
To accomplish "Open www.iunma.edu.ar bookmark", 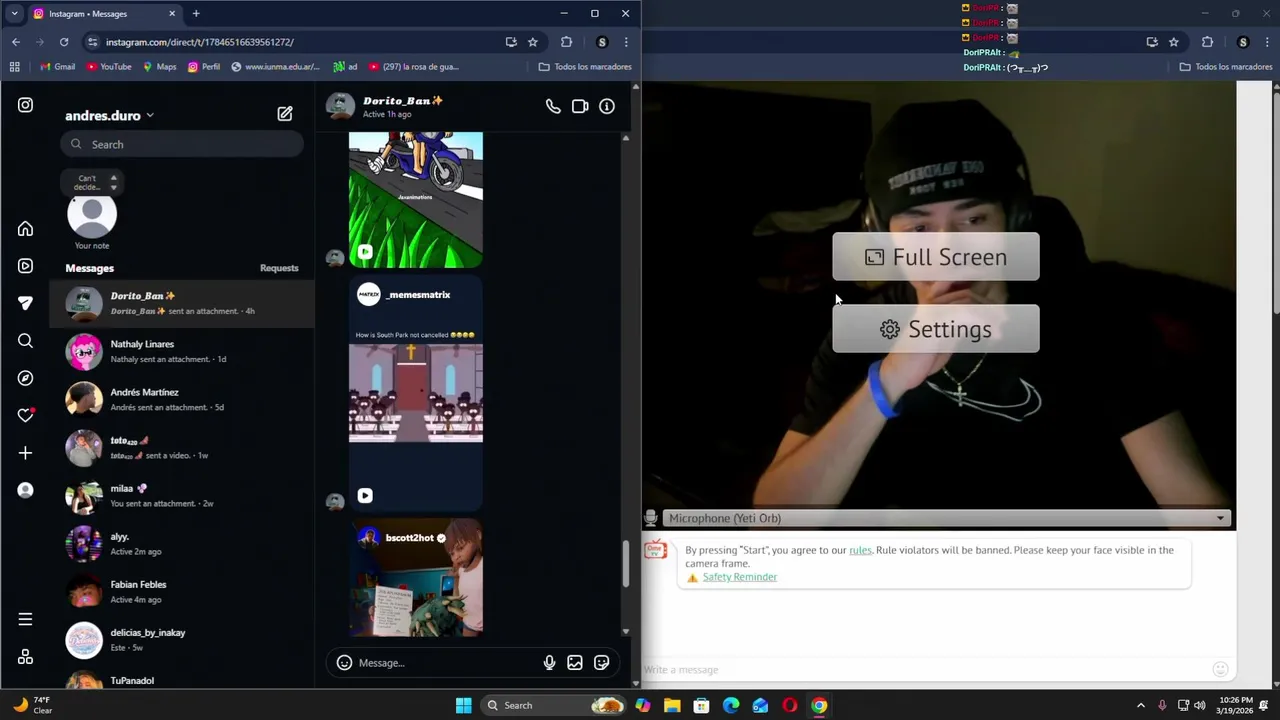I will 275,67.
